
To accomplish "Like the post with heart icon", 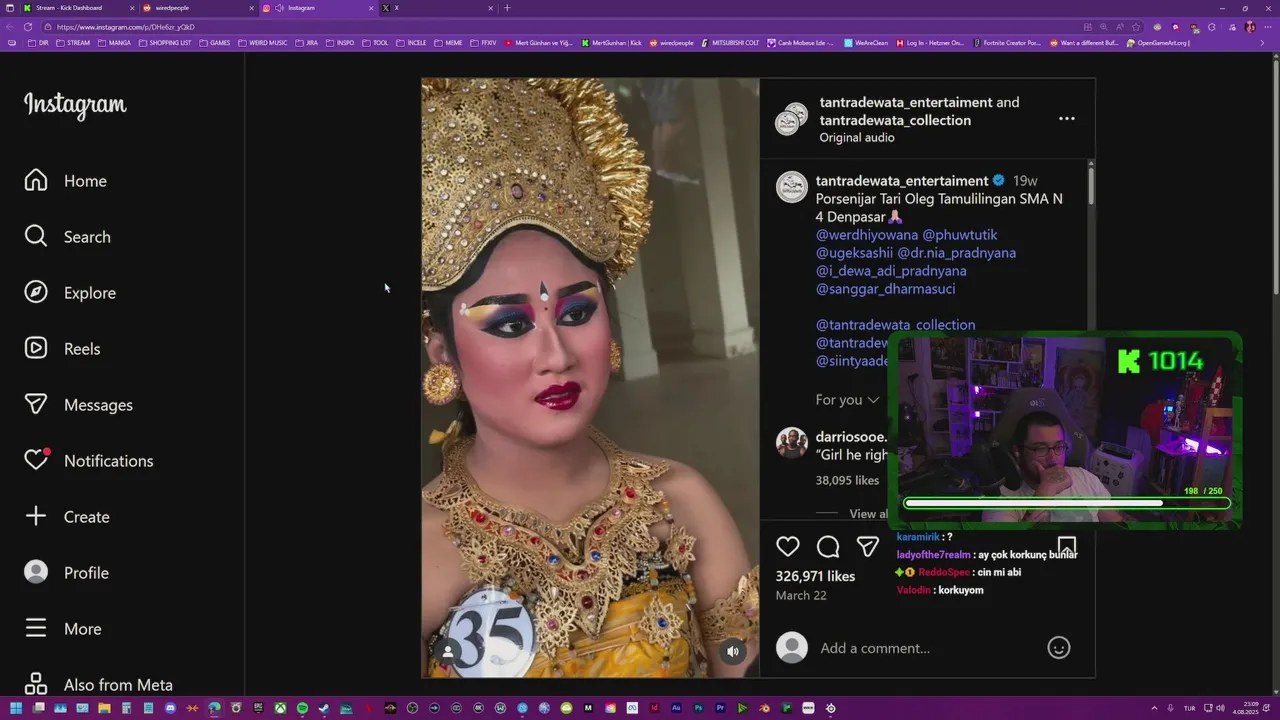I will 788,547.
